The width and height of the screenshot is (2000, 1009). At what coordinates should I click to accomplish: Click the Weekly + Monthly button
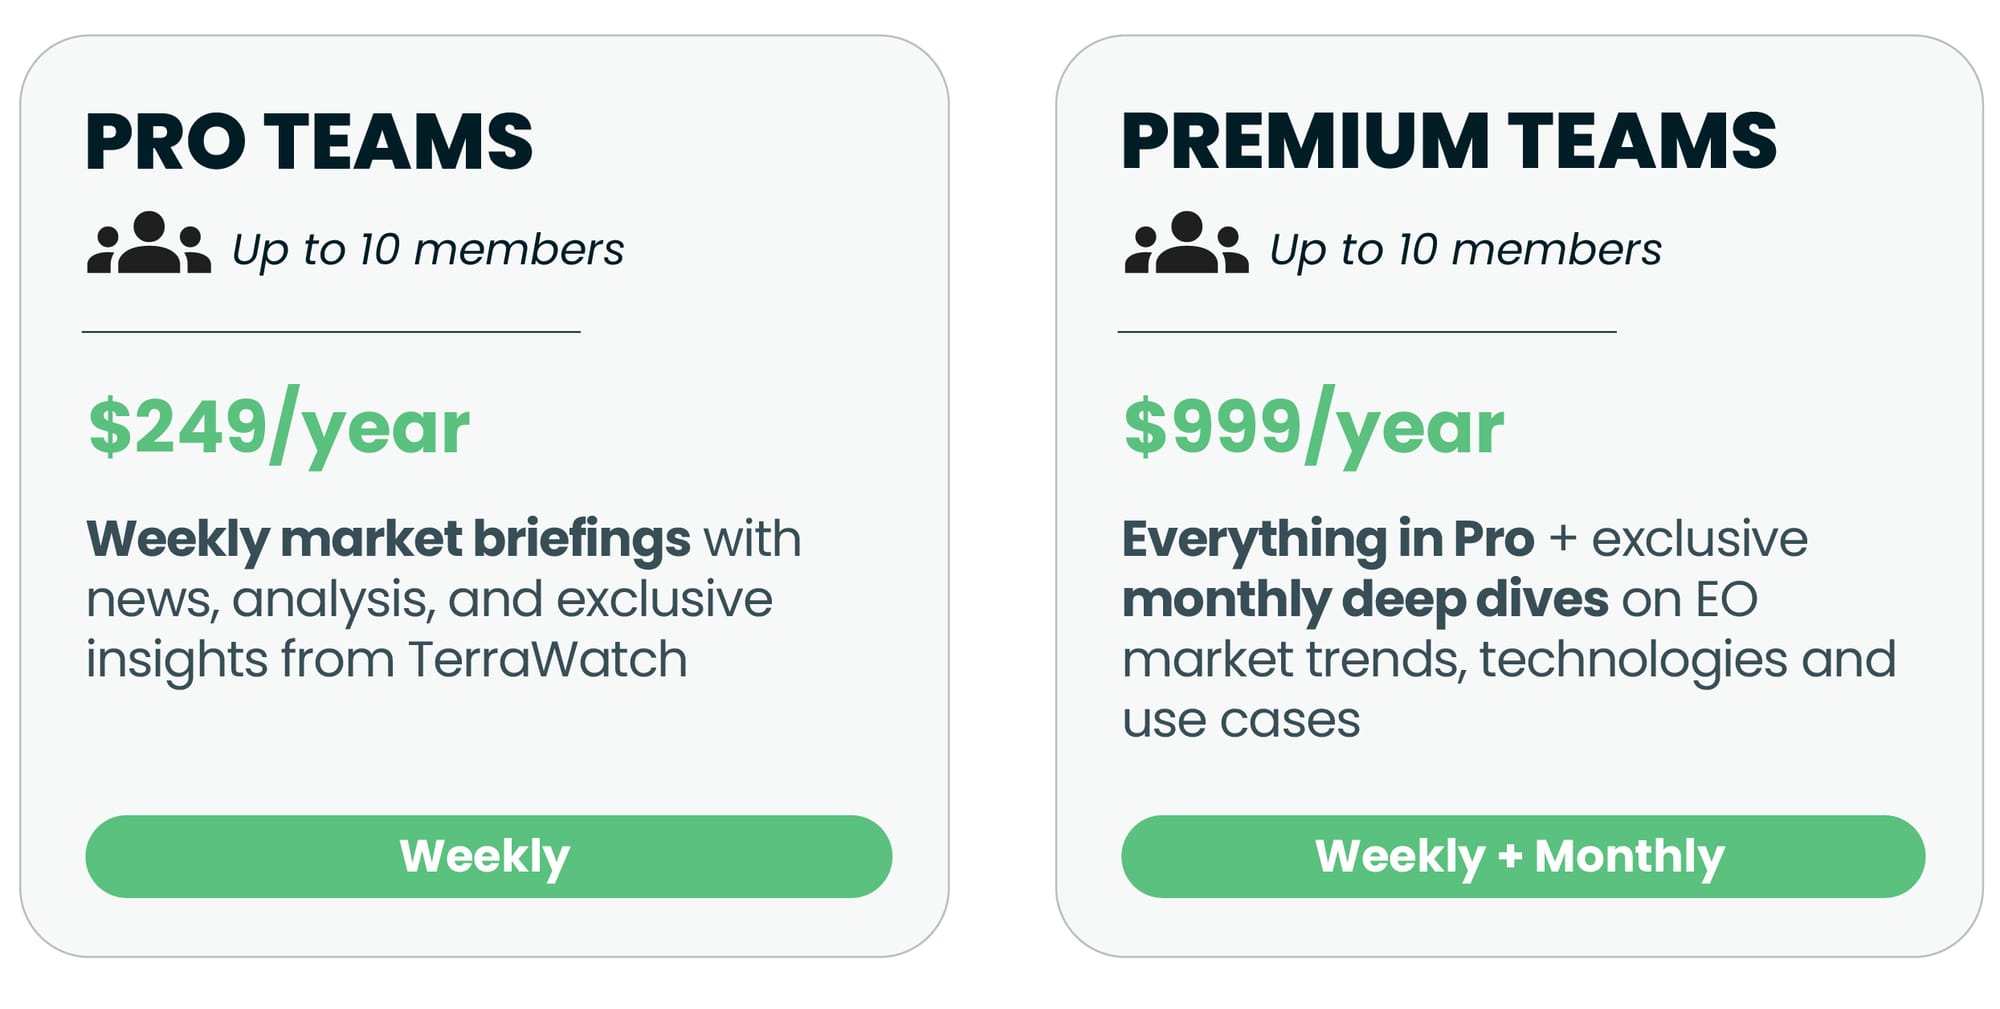pyautogui.click(x=1523, y=856)
